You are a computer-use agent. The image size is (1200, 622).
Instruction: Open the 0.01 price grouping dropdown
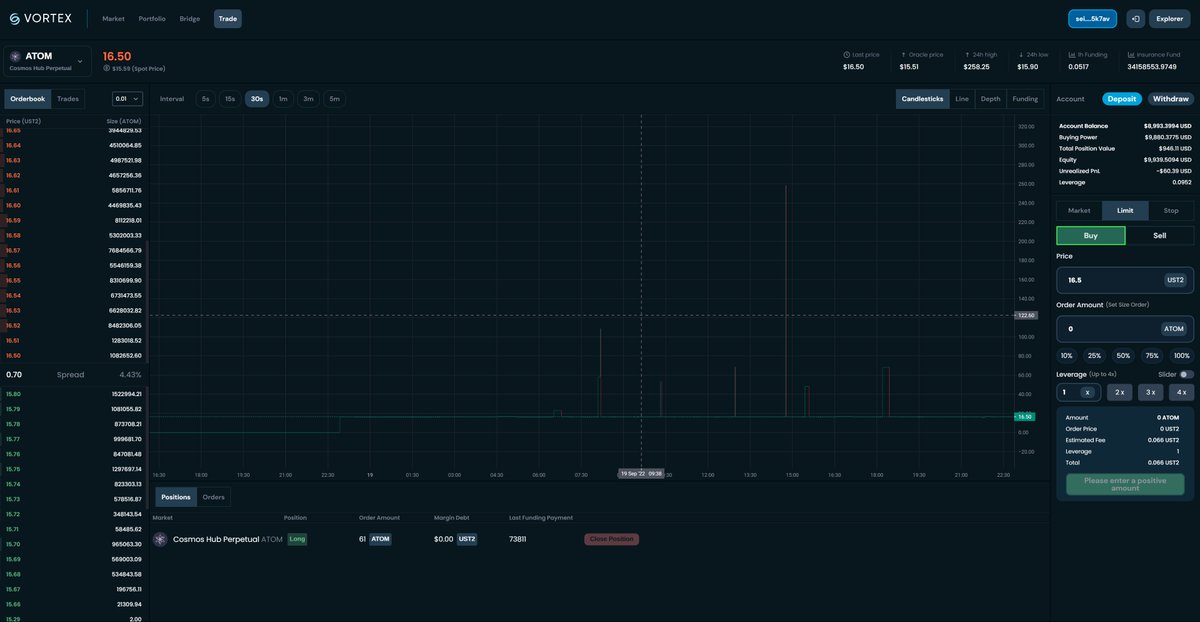coord(128,99)
